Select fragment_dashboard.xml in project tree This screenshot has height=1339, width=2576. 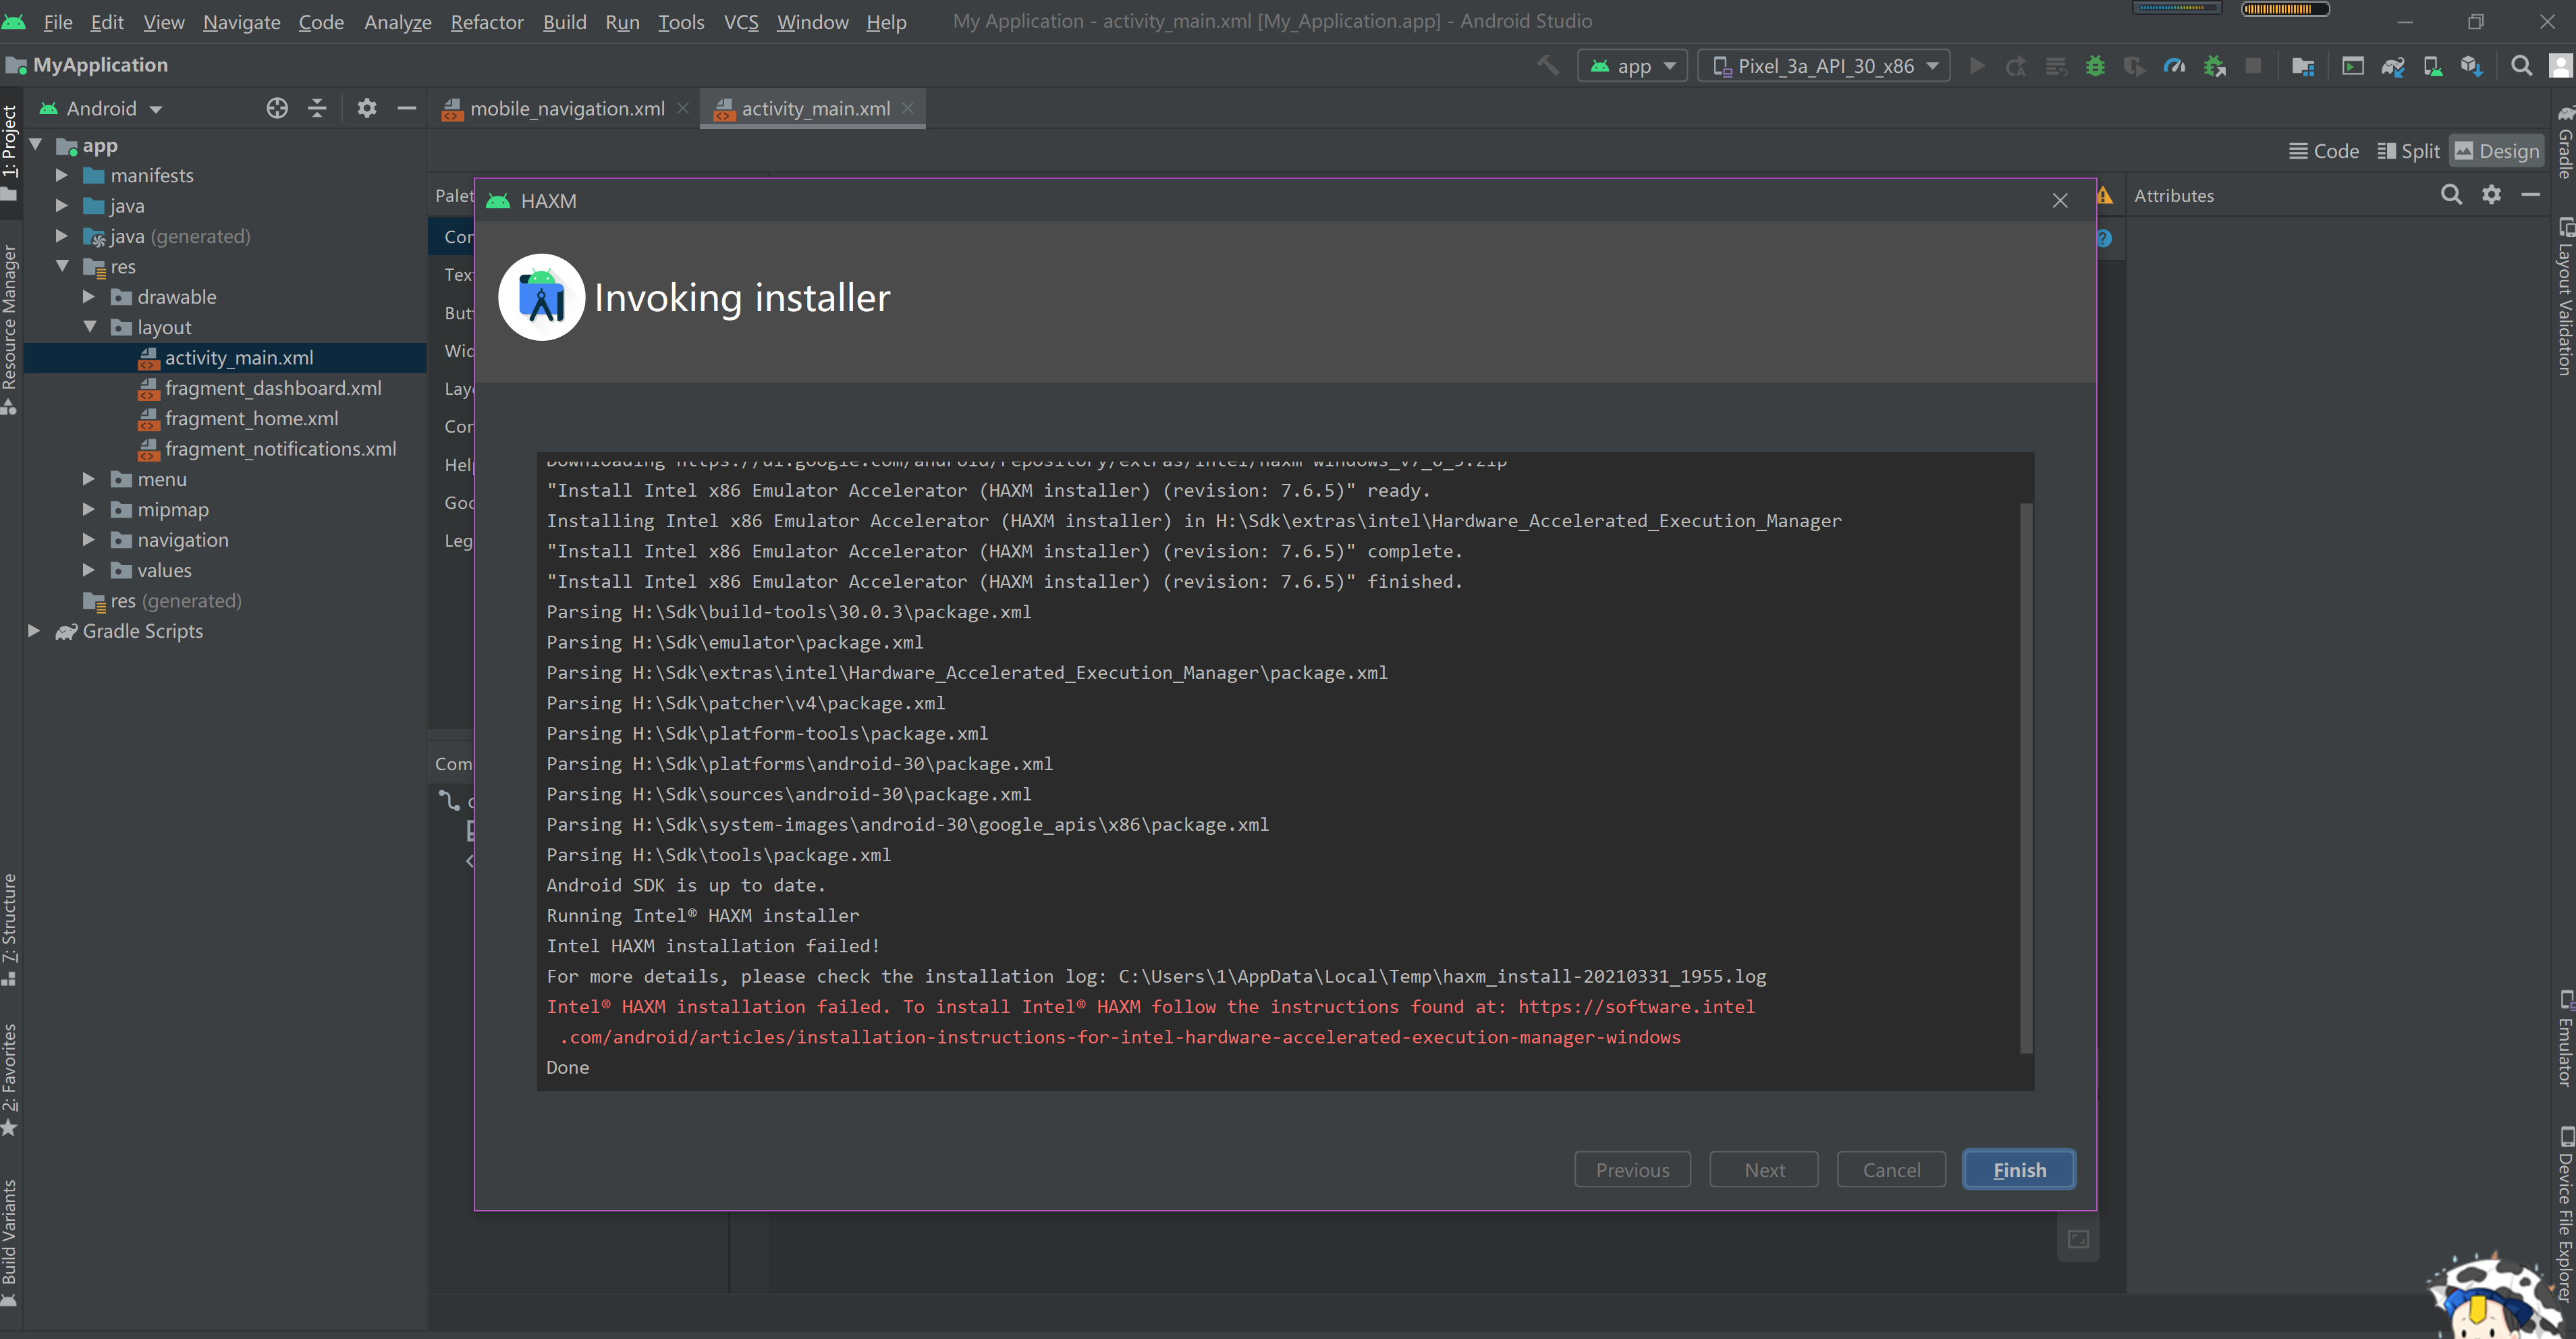tap(273, 388)
